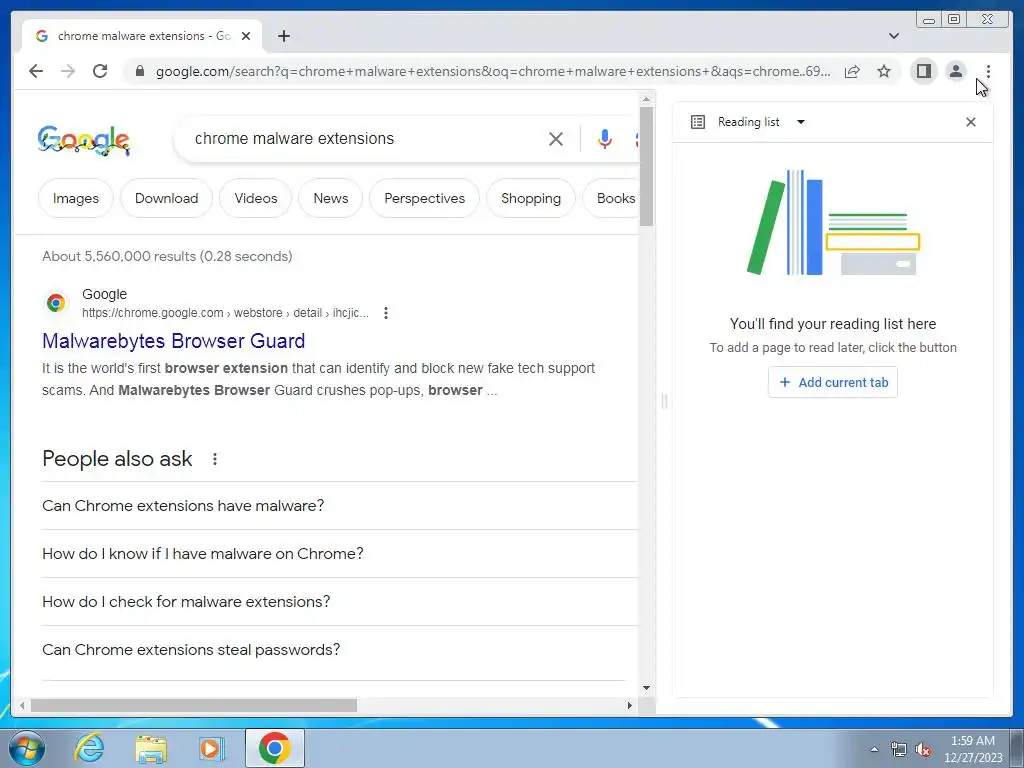Clear the search query with the X

(x=556, y=138)
